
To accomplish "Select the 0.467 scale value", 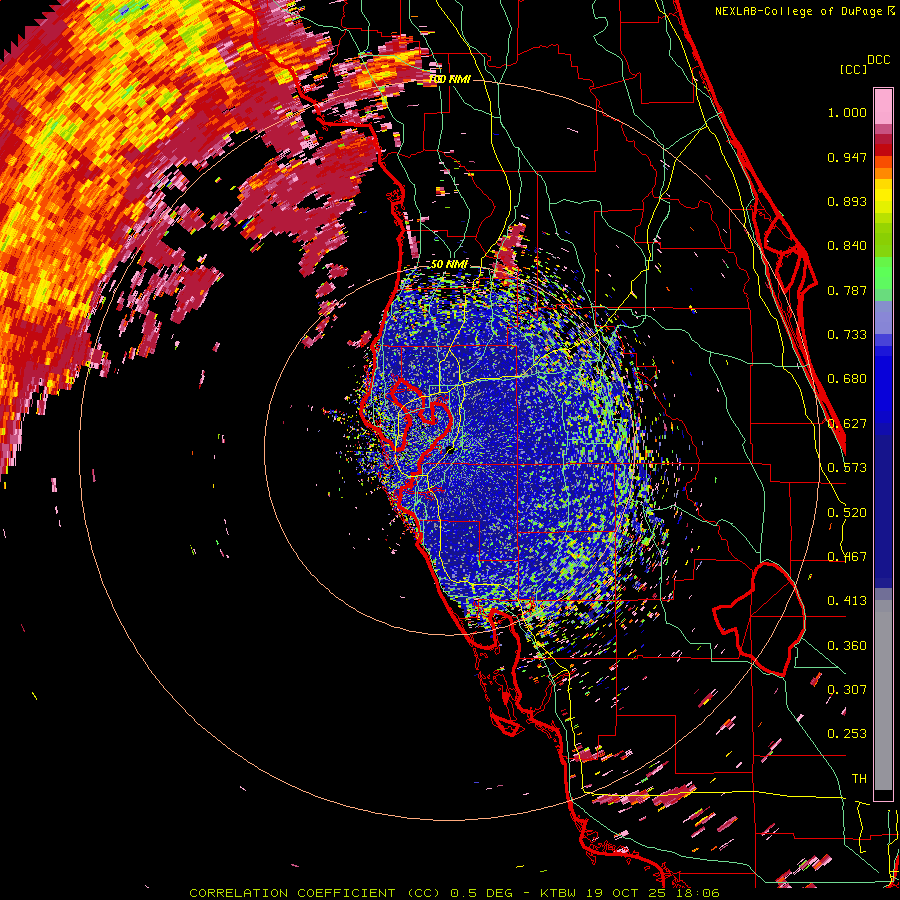I will pyautogui.click(x=847, y=557).
